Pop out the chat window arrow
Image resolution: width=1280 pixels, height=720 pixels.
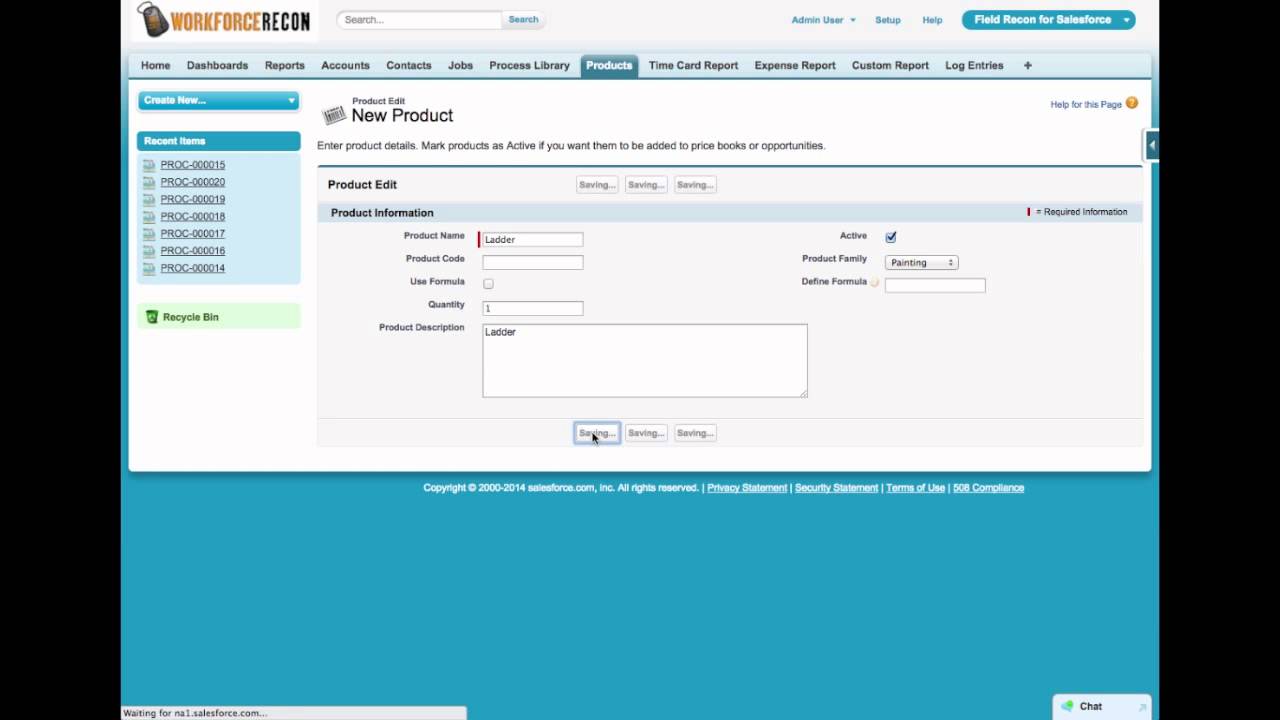pos(1142,707)
